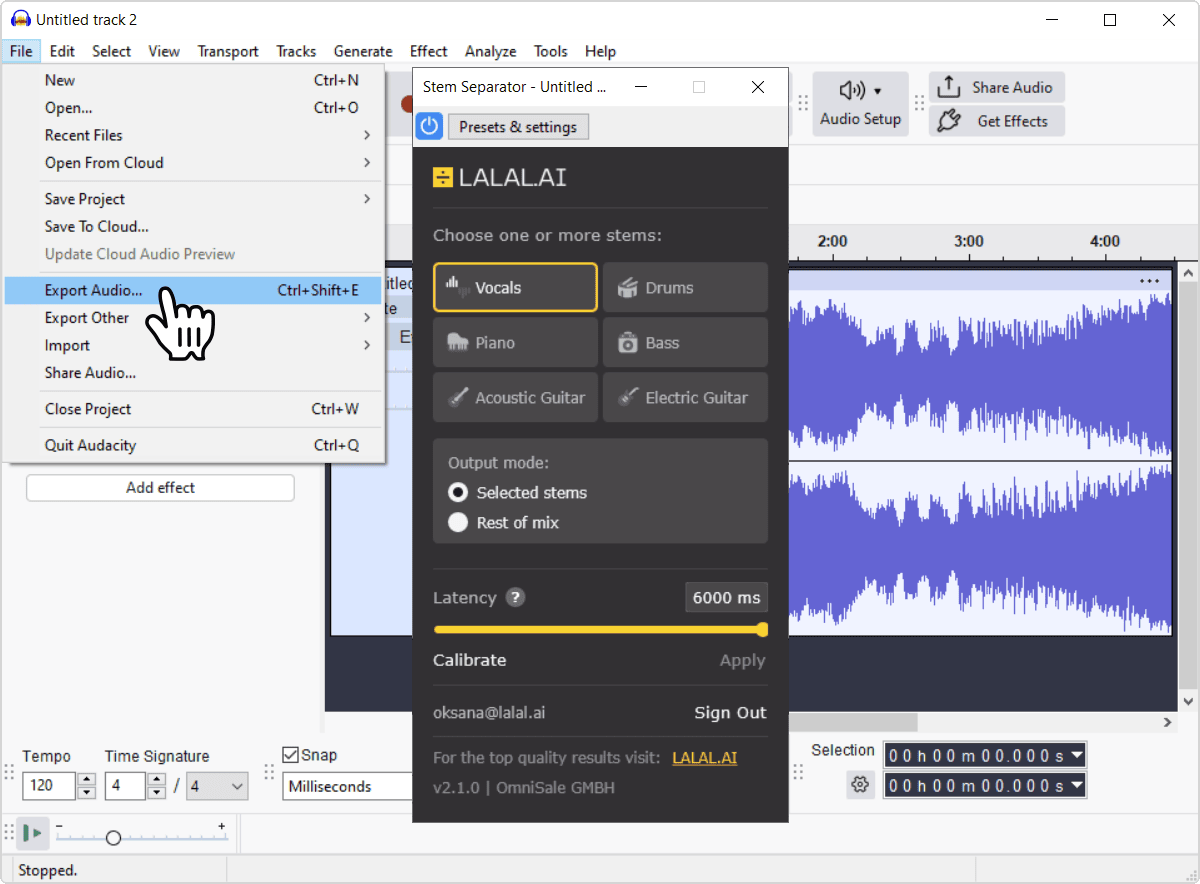1200x884 pixels.
Task: Click the LALAL.AI logo icon
Action: point(443,178)
